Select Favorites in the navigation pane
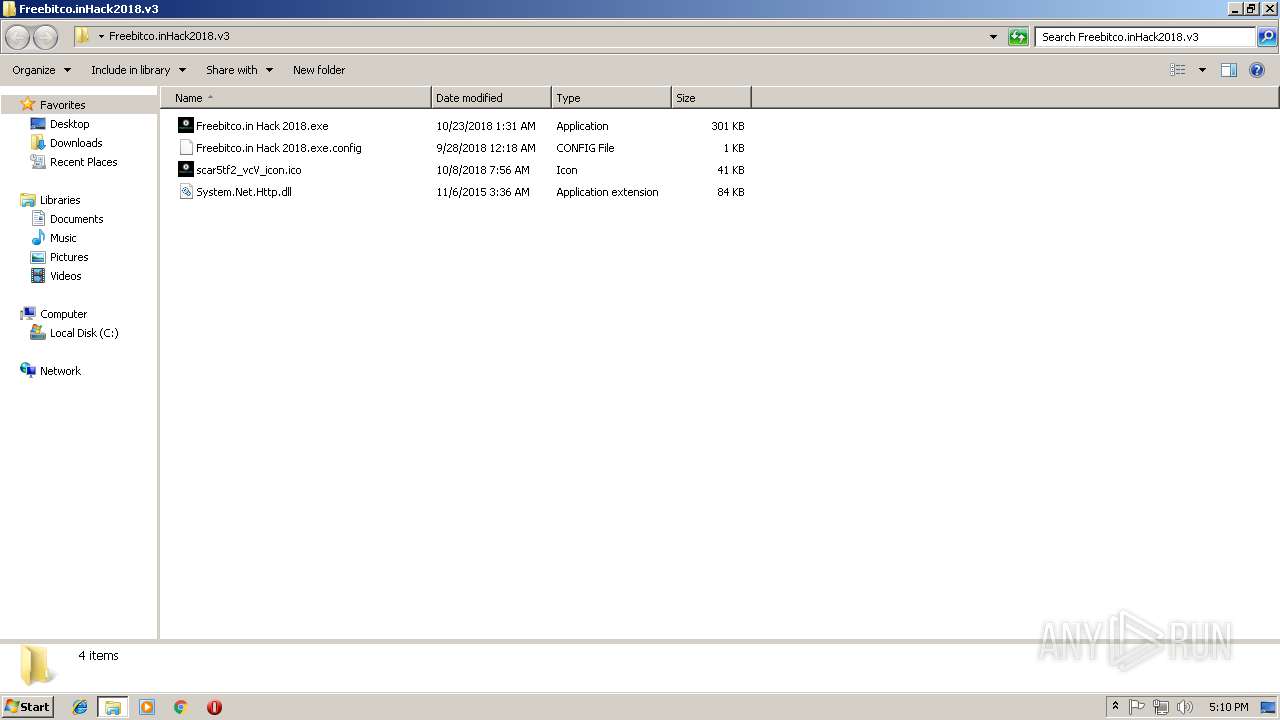This screenshot has width=1280, height=720. pos(62,105)
